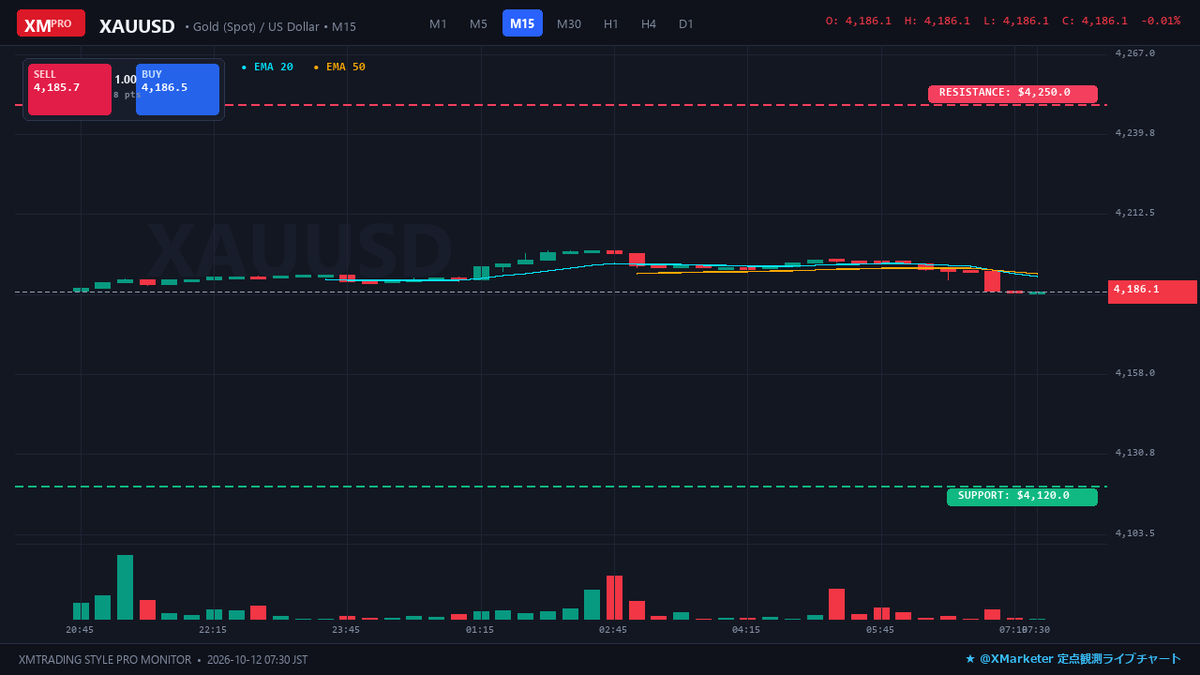The height and width of the screenshot is (675, 1200).
Task: Click the 4,103.5 price axis label
Action: [1135, 533]
